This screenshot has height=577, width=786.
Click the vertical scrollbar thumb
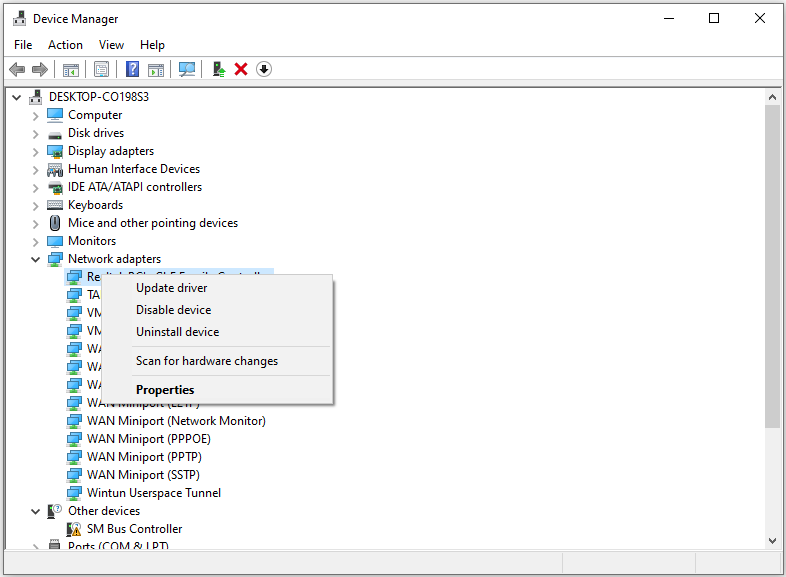772,266
